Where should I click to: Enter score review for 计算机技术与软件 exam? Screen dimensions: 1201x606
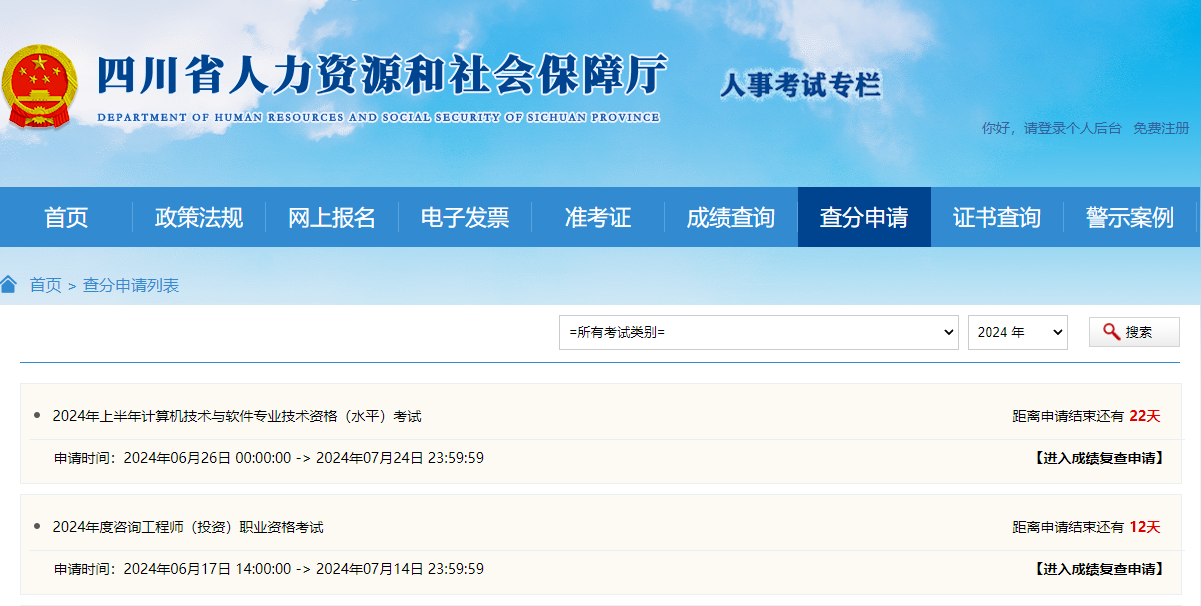1098,458
